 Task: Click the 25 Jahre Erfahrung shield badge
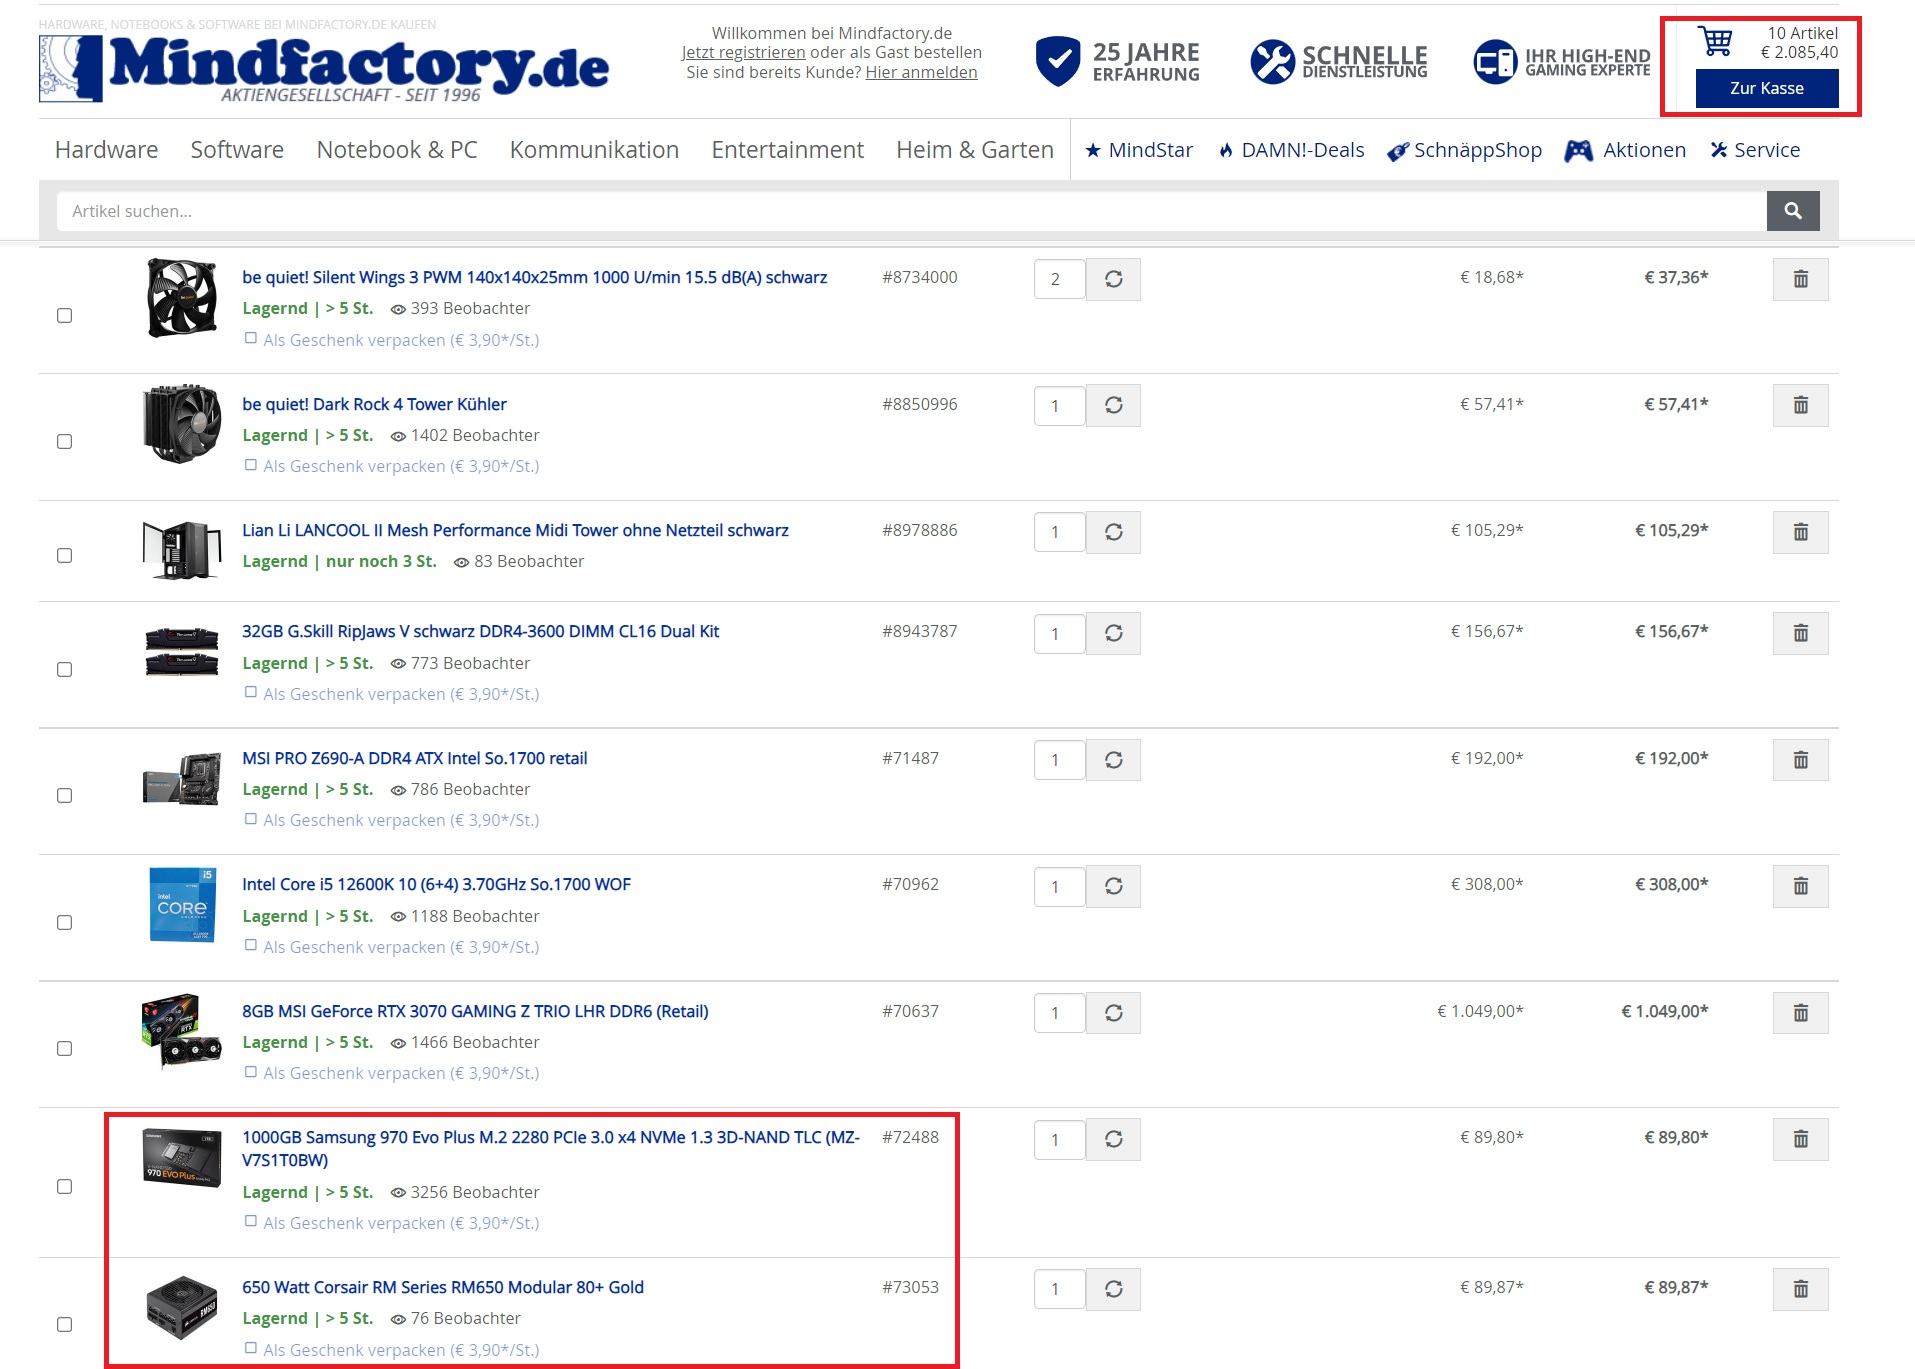tap(1118, 62)
